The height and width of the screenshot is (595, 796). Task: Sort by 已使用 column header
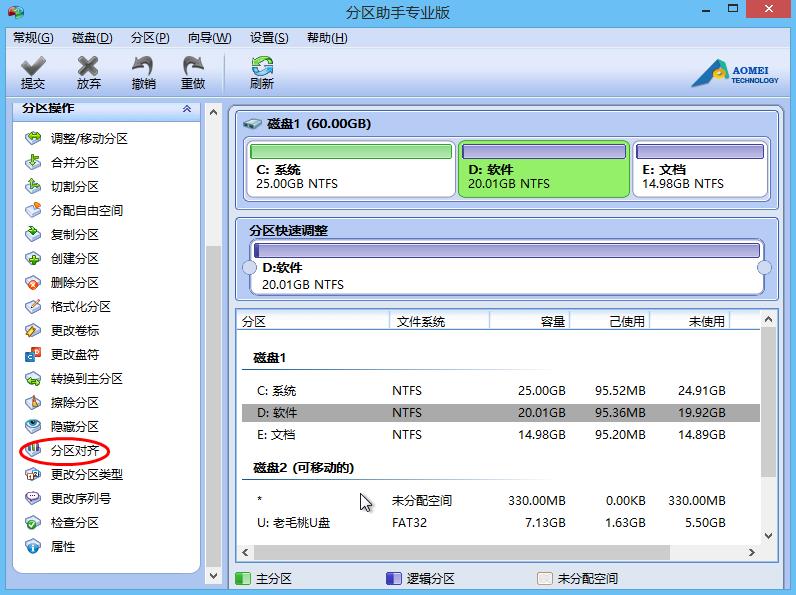point(610,321)
